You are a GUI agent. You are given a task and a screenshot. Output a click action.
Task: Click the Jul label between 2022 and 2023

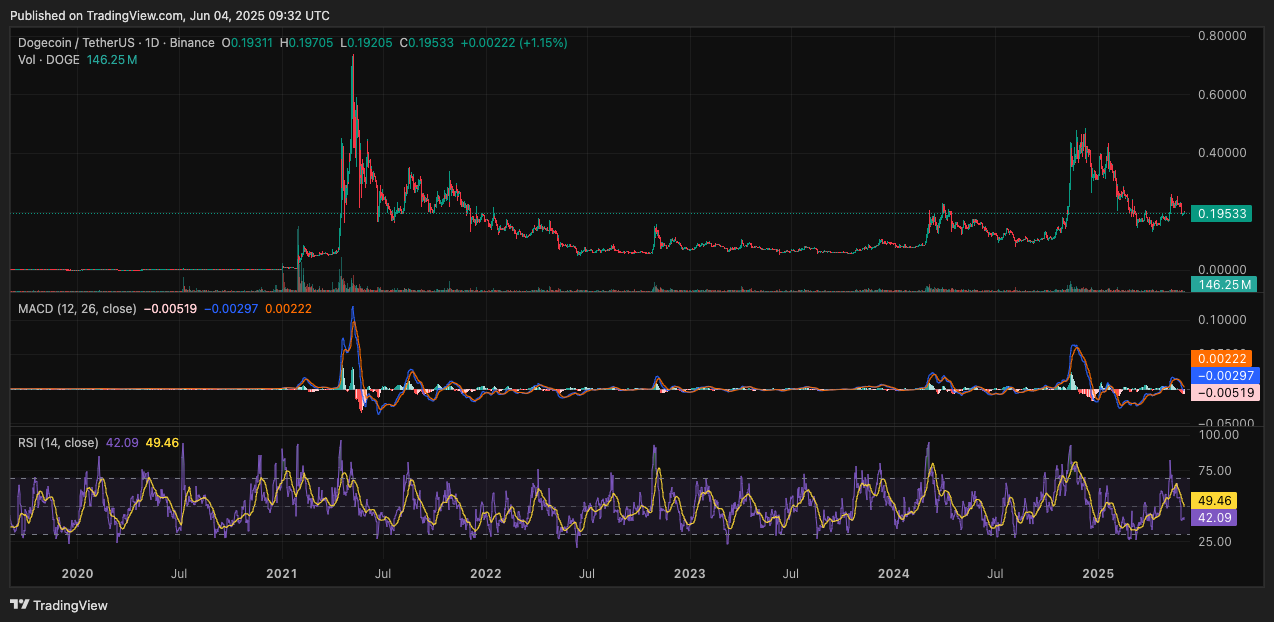point(587,574)
